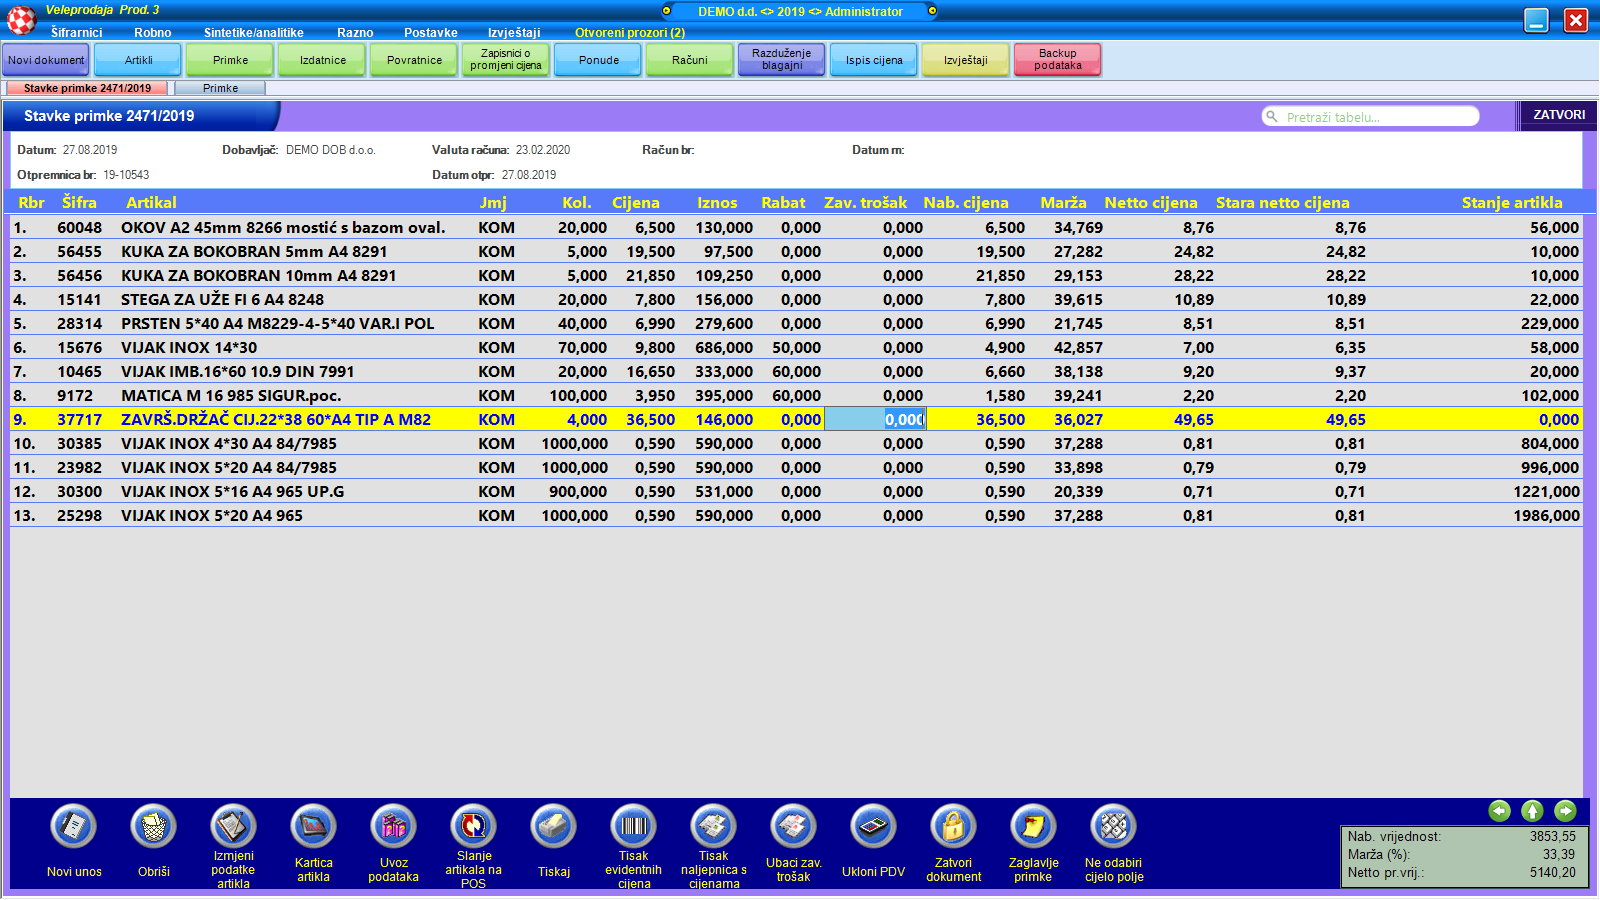The width and height of the screenshot is (1600, 900).
Task: Click Tisak evidentnih cijena barcode icon
Action: (x=633, y=827)
